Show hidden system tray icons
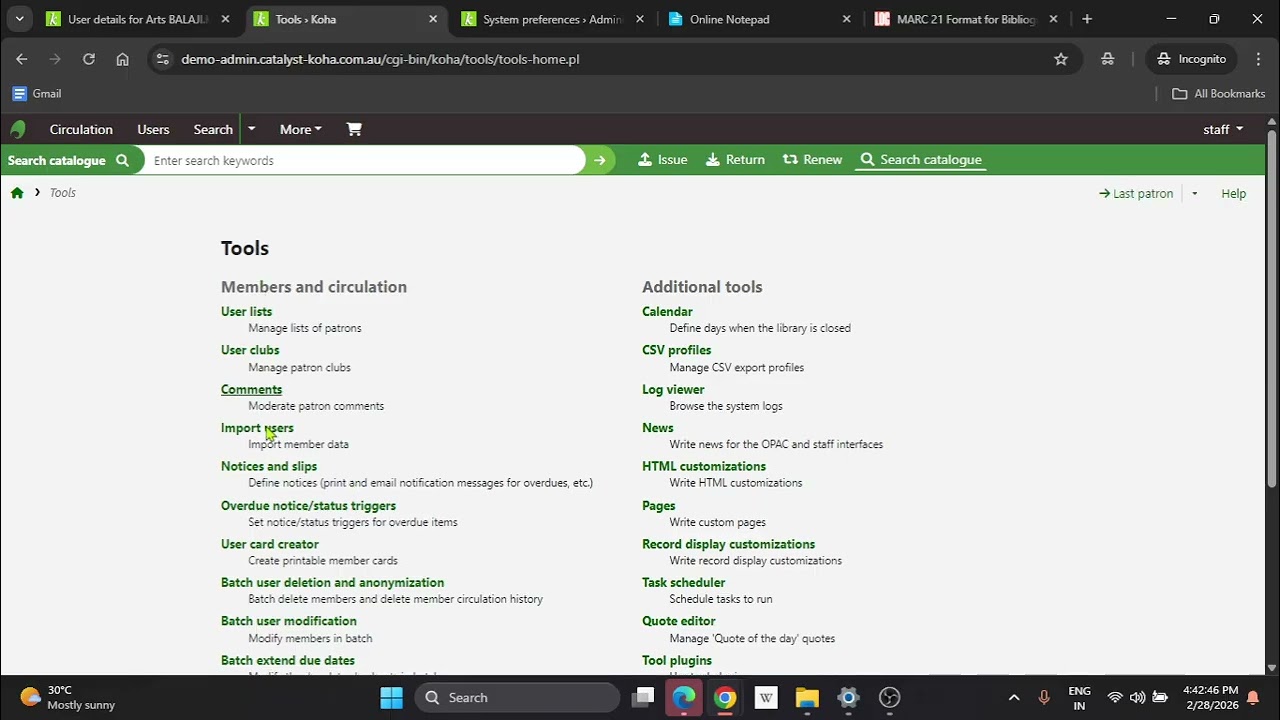The height and width of the screenshot is (720, 1280). click(x=1014, y=697)
